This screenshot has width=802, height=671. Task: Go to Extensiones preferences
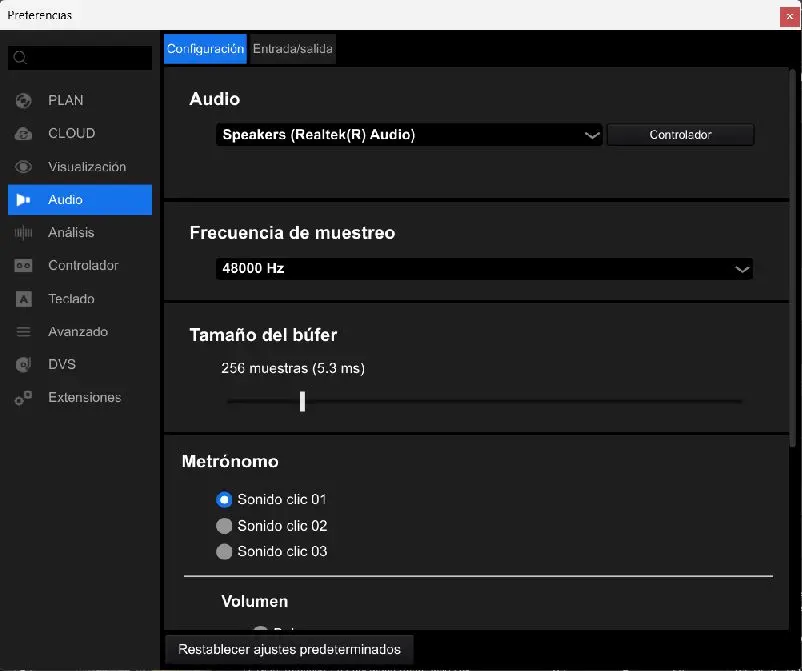click(x=80, y=397)
